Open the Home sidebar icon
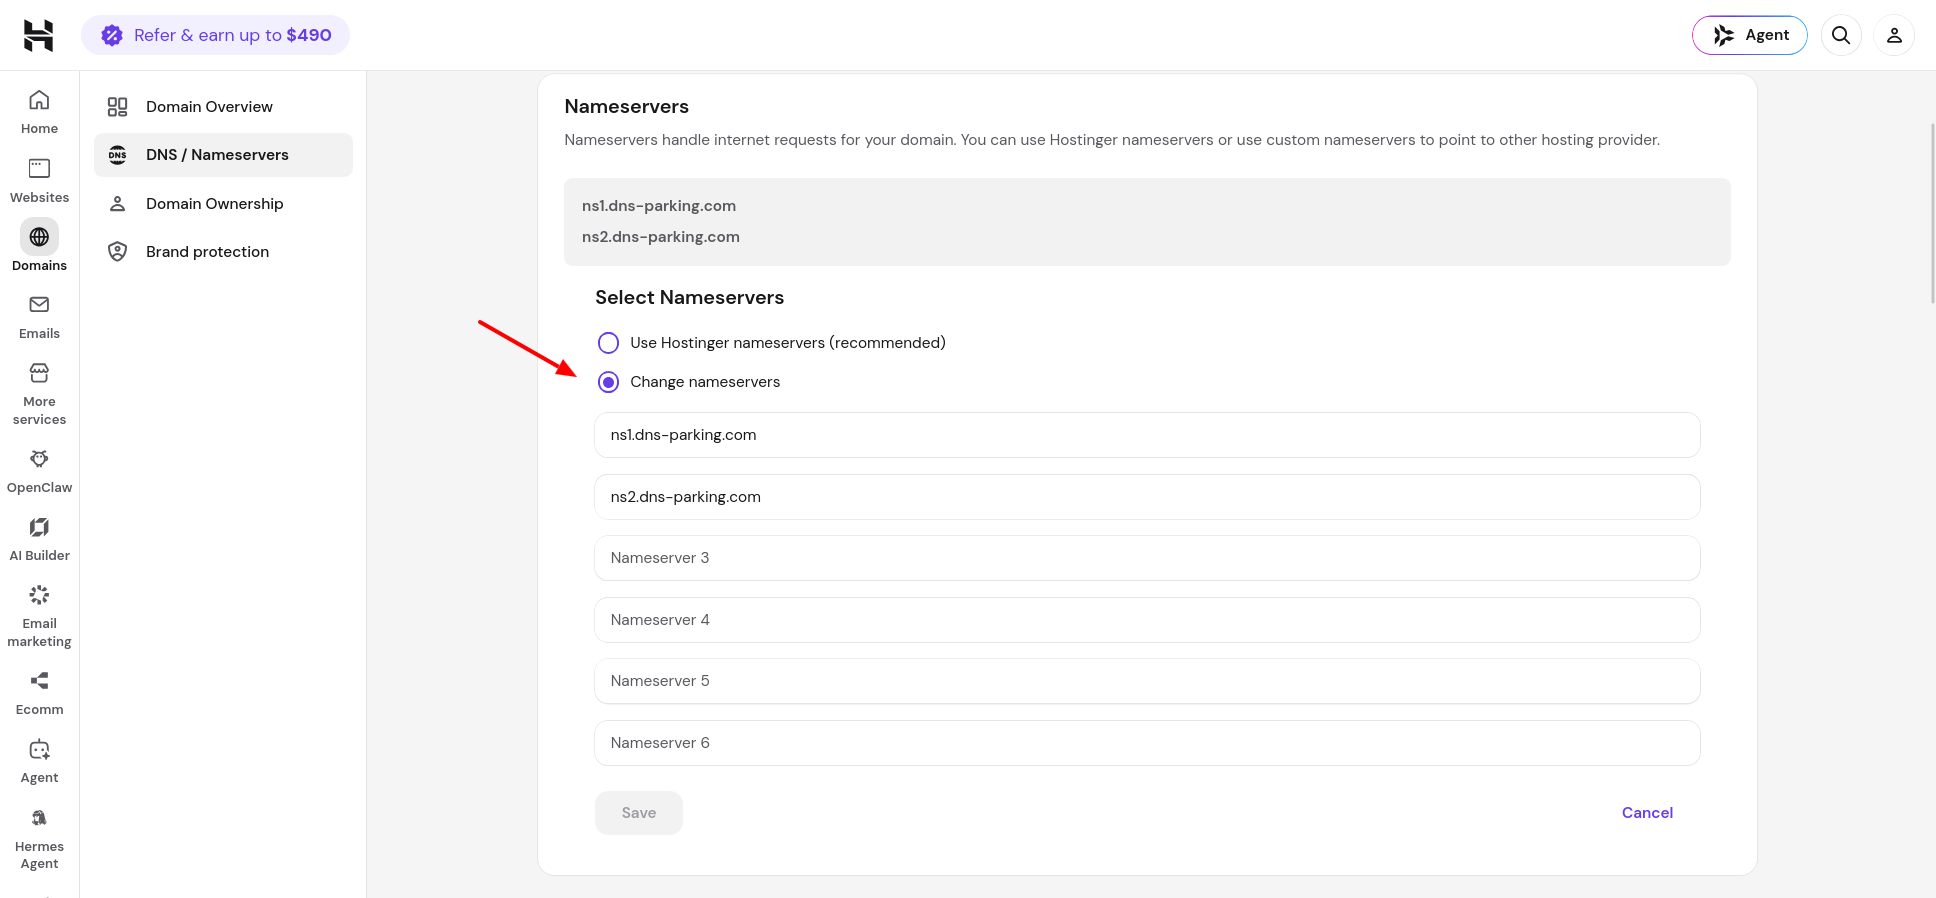Viewport: 1936px width, 898px height. pos(39,100)
